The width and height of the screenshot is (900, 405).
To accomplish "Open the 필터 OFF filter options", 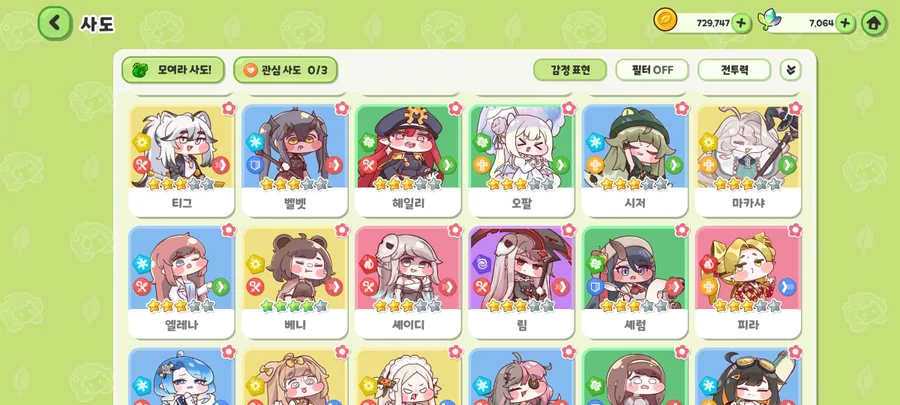I will pos(652,70).
